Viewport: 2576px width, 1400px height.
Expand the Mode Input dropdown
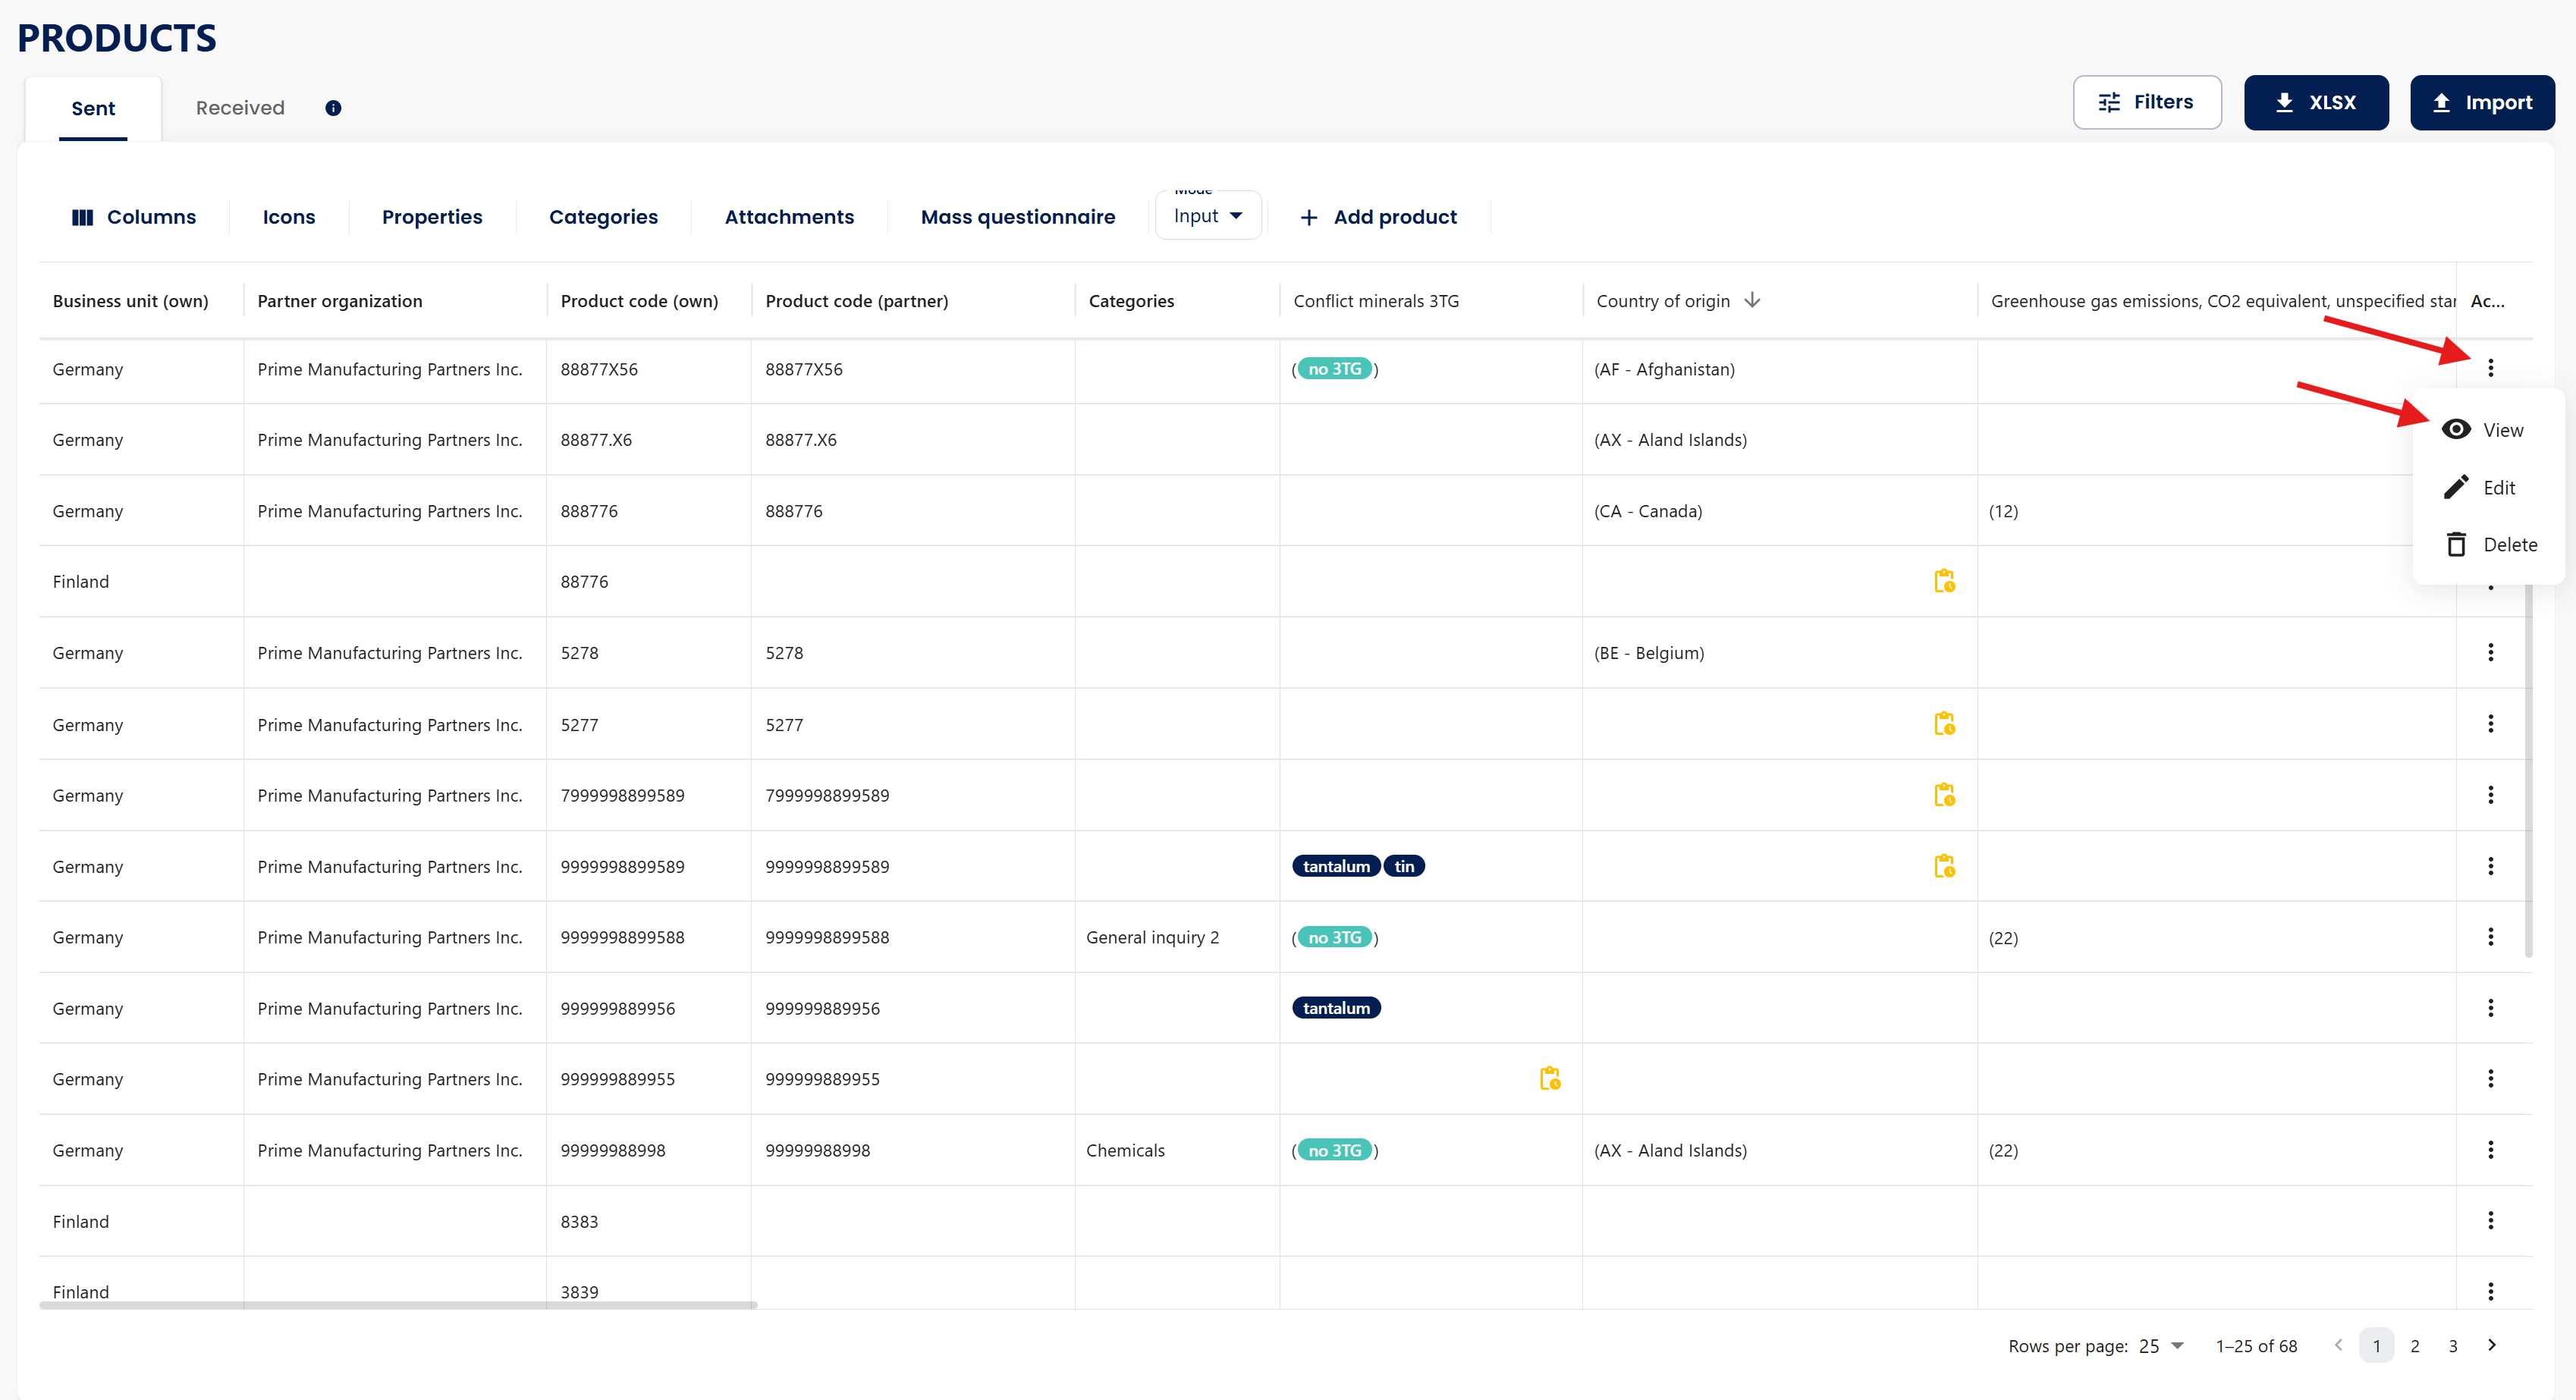(x=1208, y=216)
